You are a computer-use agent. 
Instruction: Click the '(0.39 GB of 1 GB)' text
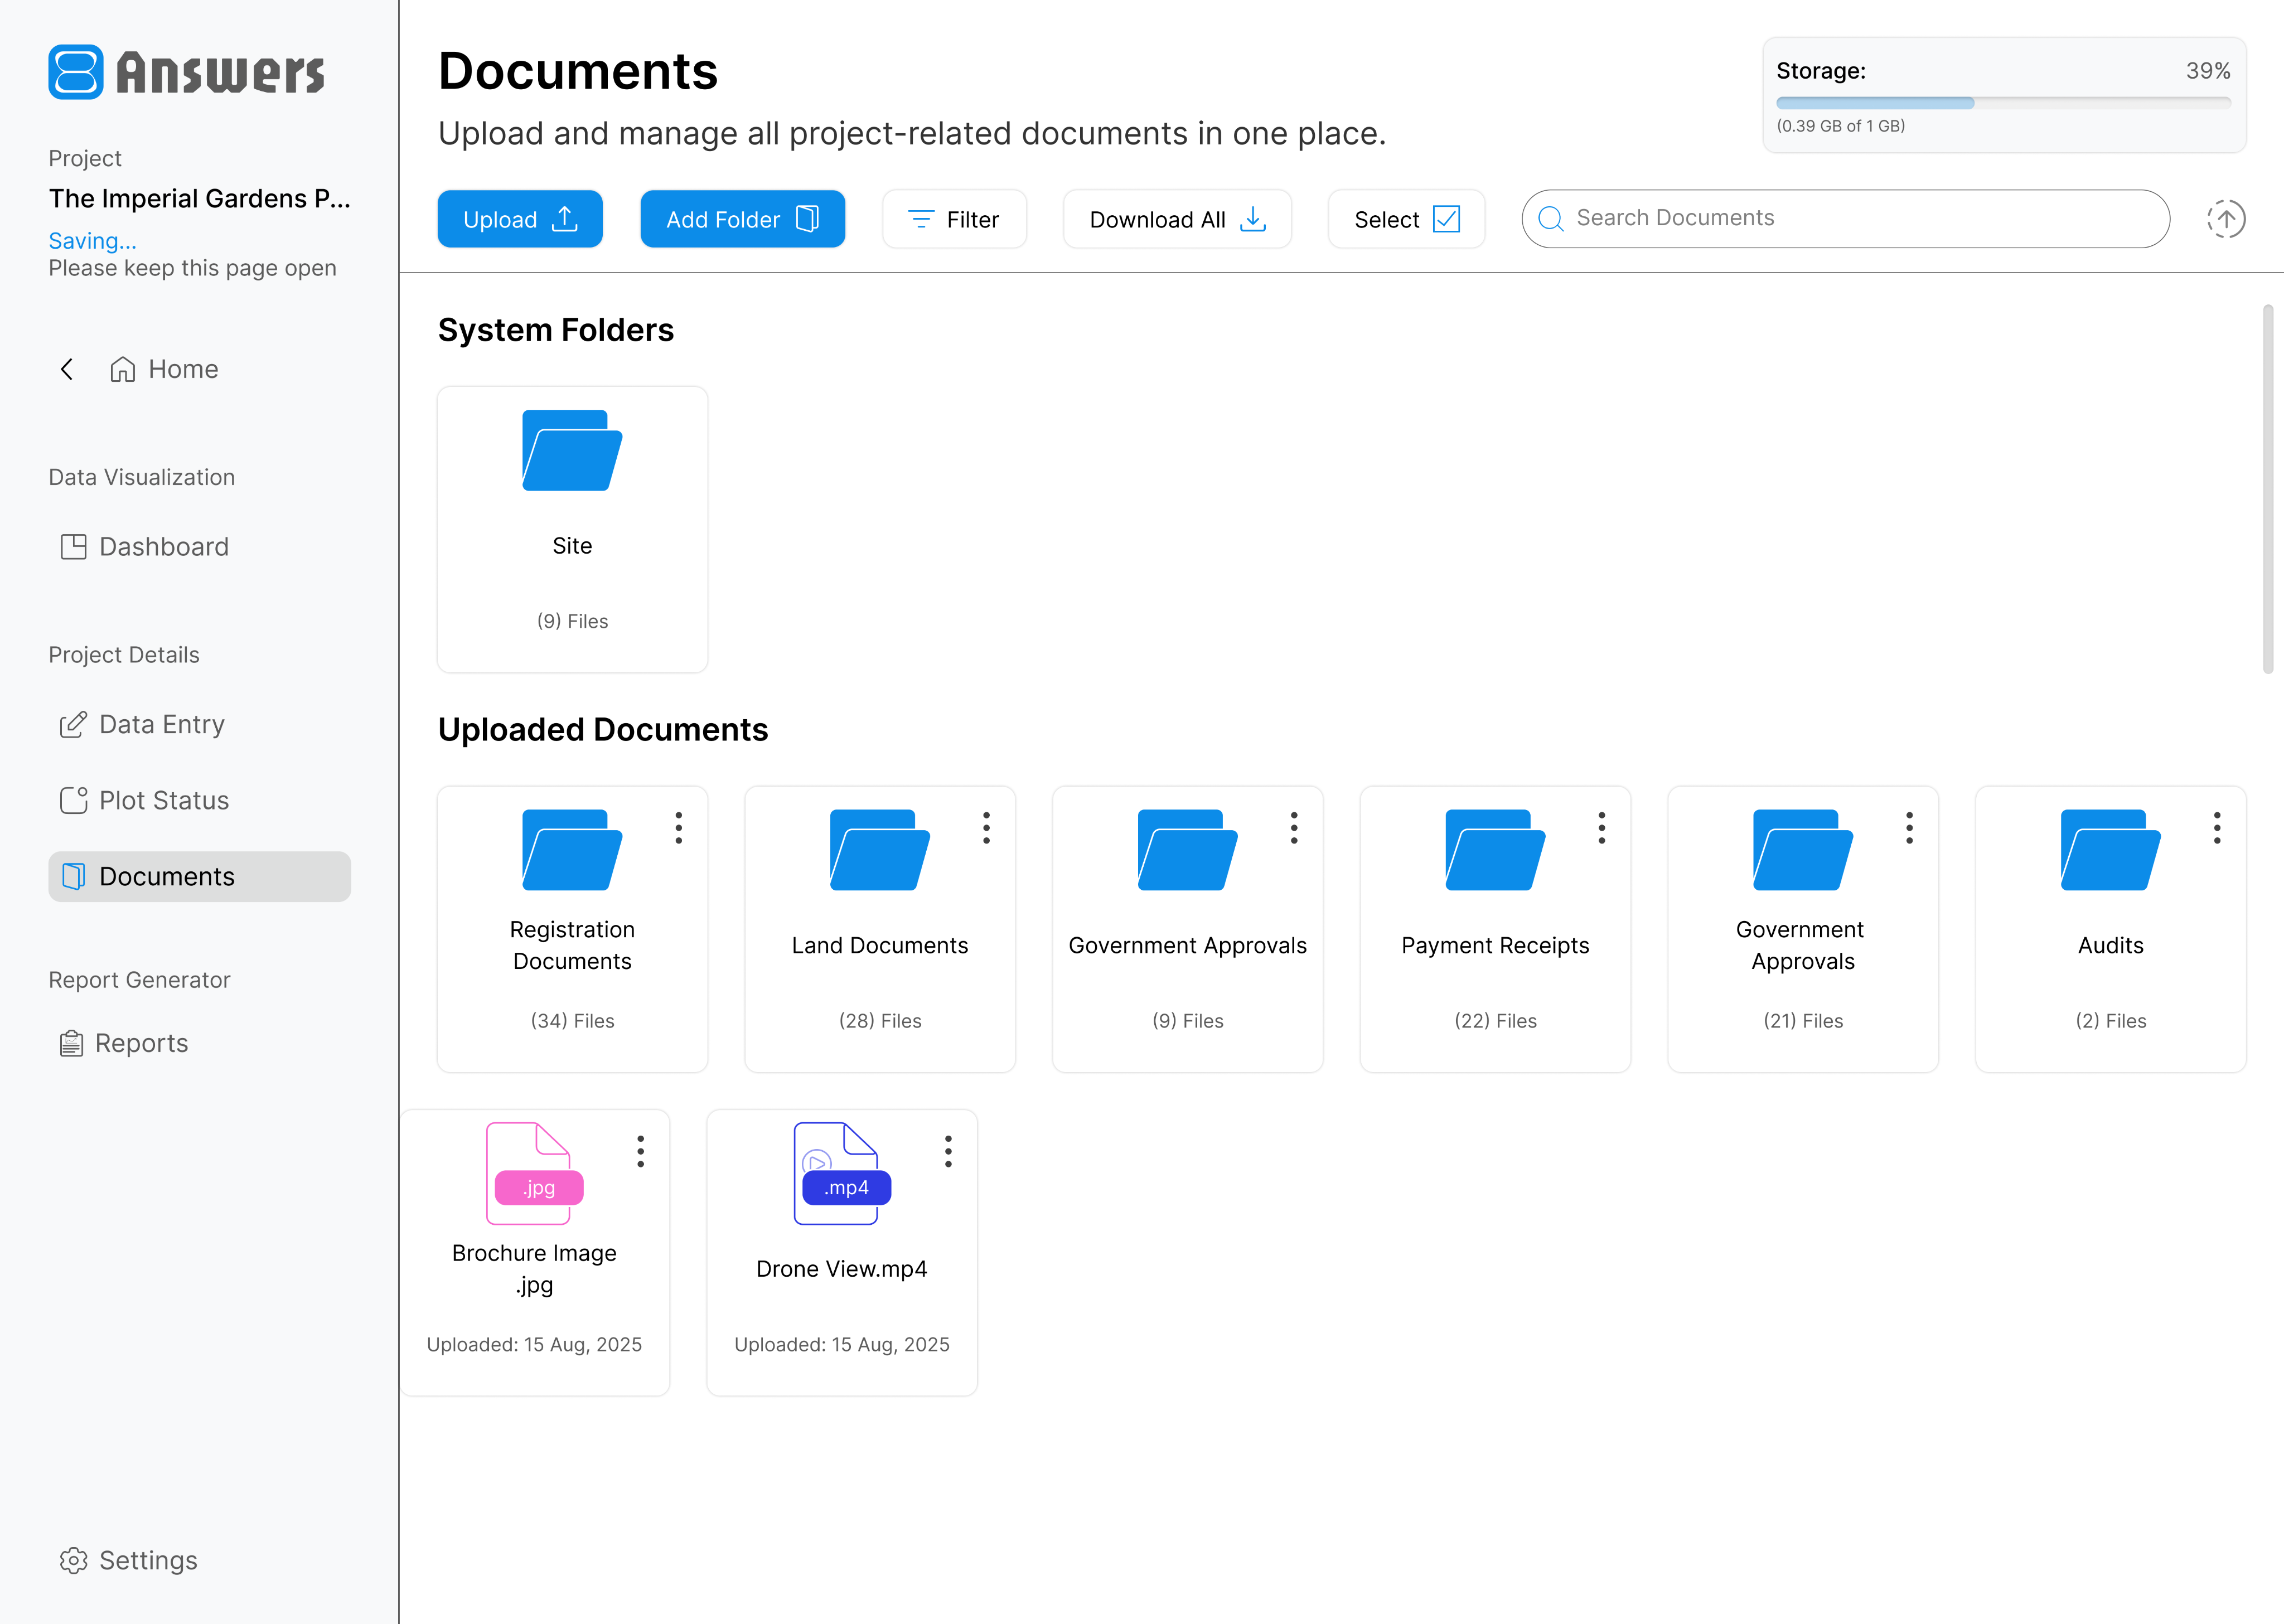[1840, 126]
